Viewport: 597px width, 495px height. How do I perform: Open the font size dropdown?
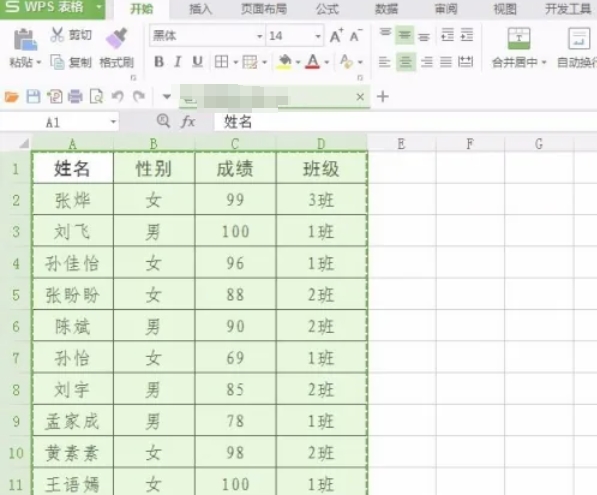318,36
